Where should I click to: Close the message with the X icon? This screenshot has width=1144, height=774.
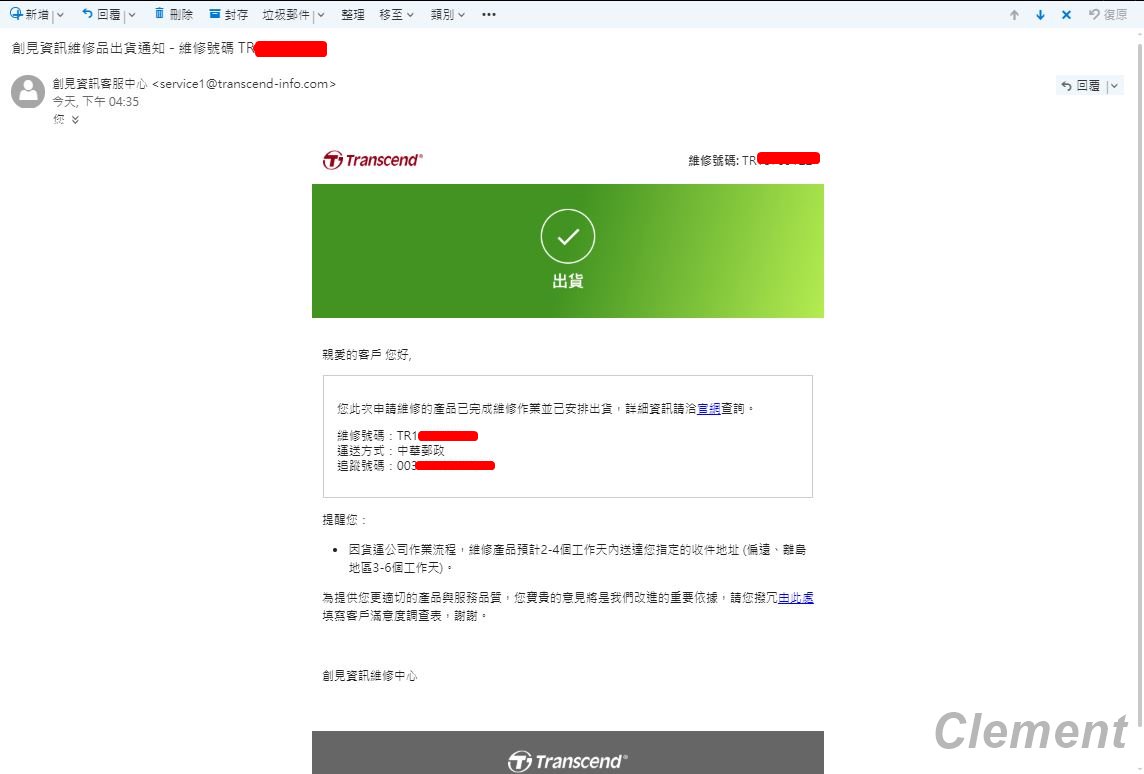click(1067, 15)
